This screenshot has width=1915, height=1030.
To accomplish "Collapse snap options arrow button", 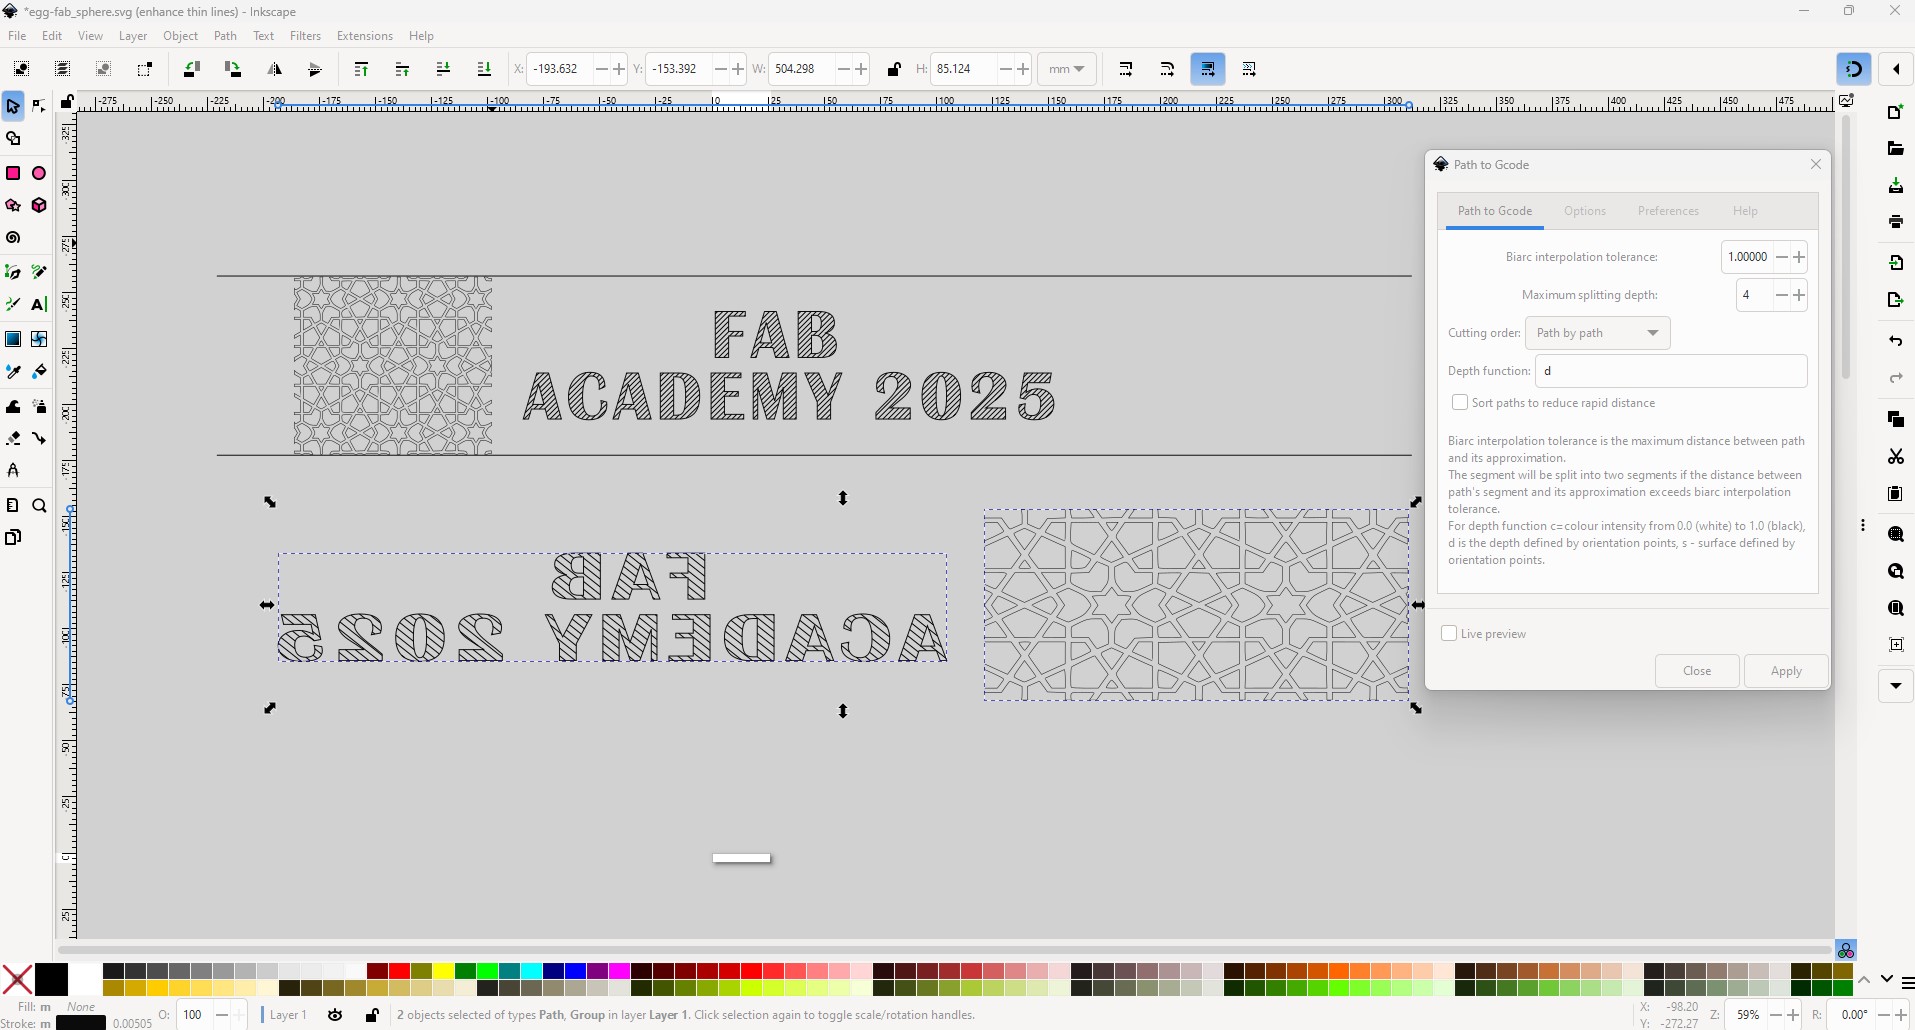I will [x=1896, y=69].
